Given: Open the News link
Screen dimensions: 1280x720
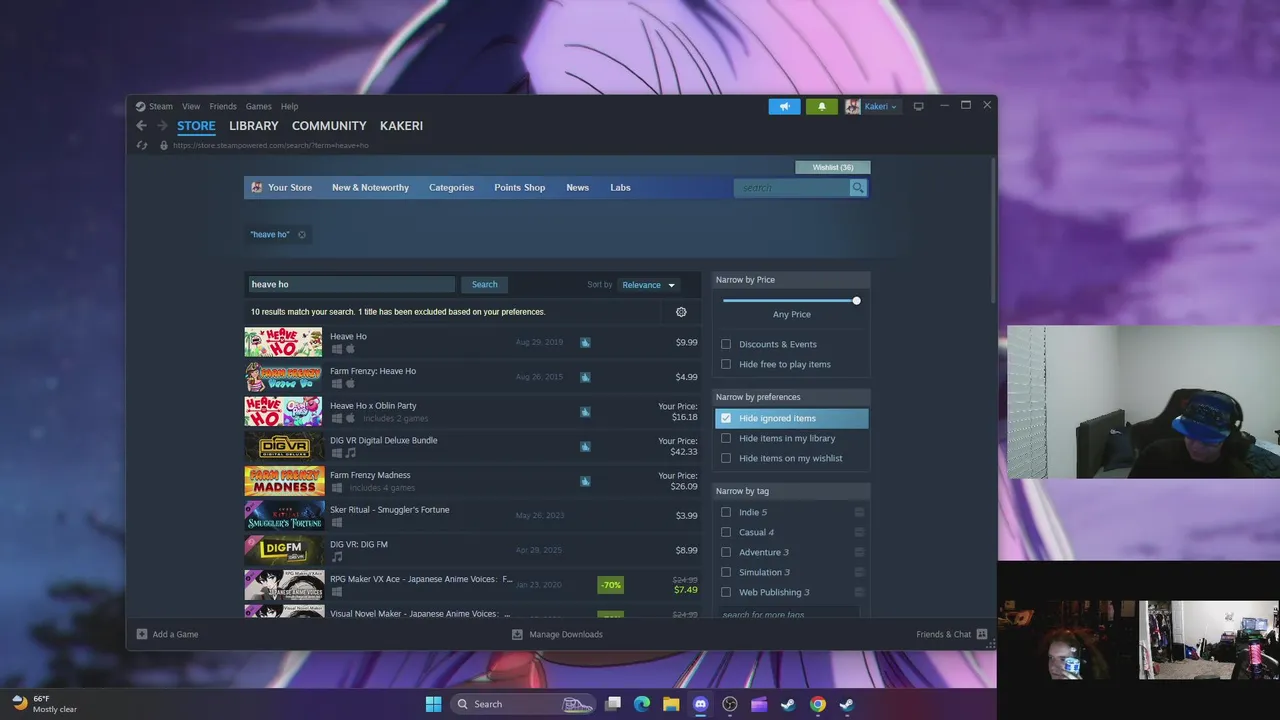Looking at the screenshot, I should [x=577, y=188].
